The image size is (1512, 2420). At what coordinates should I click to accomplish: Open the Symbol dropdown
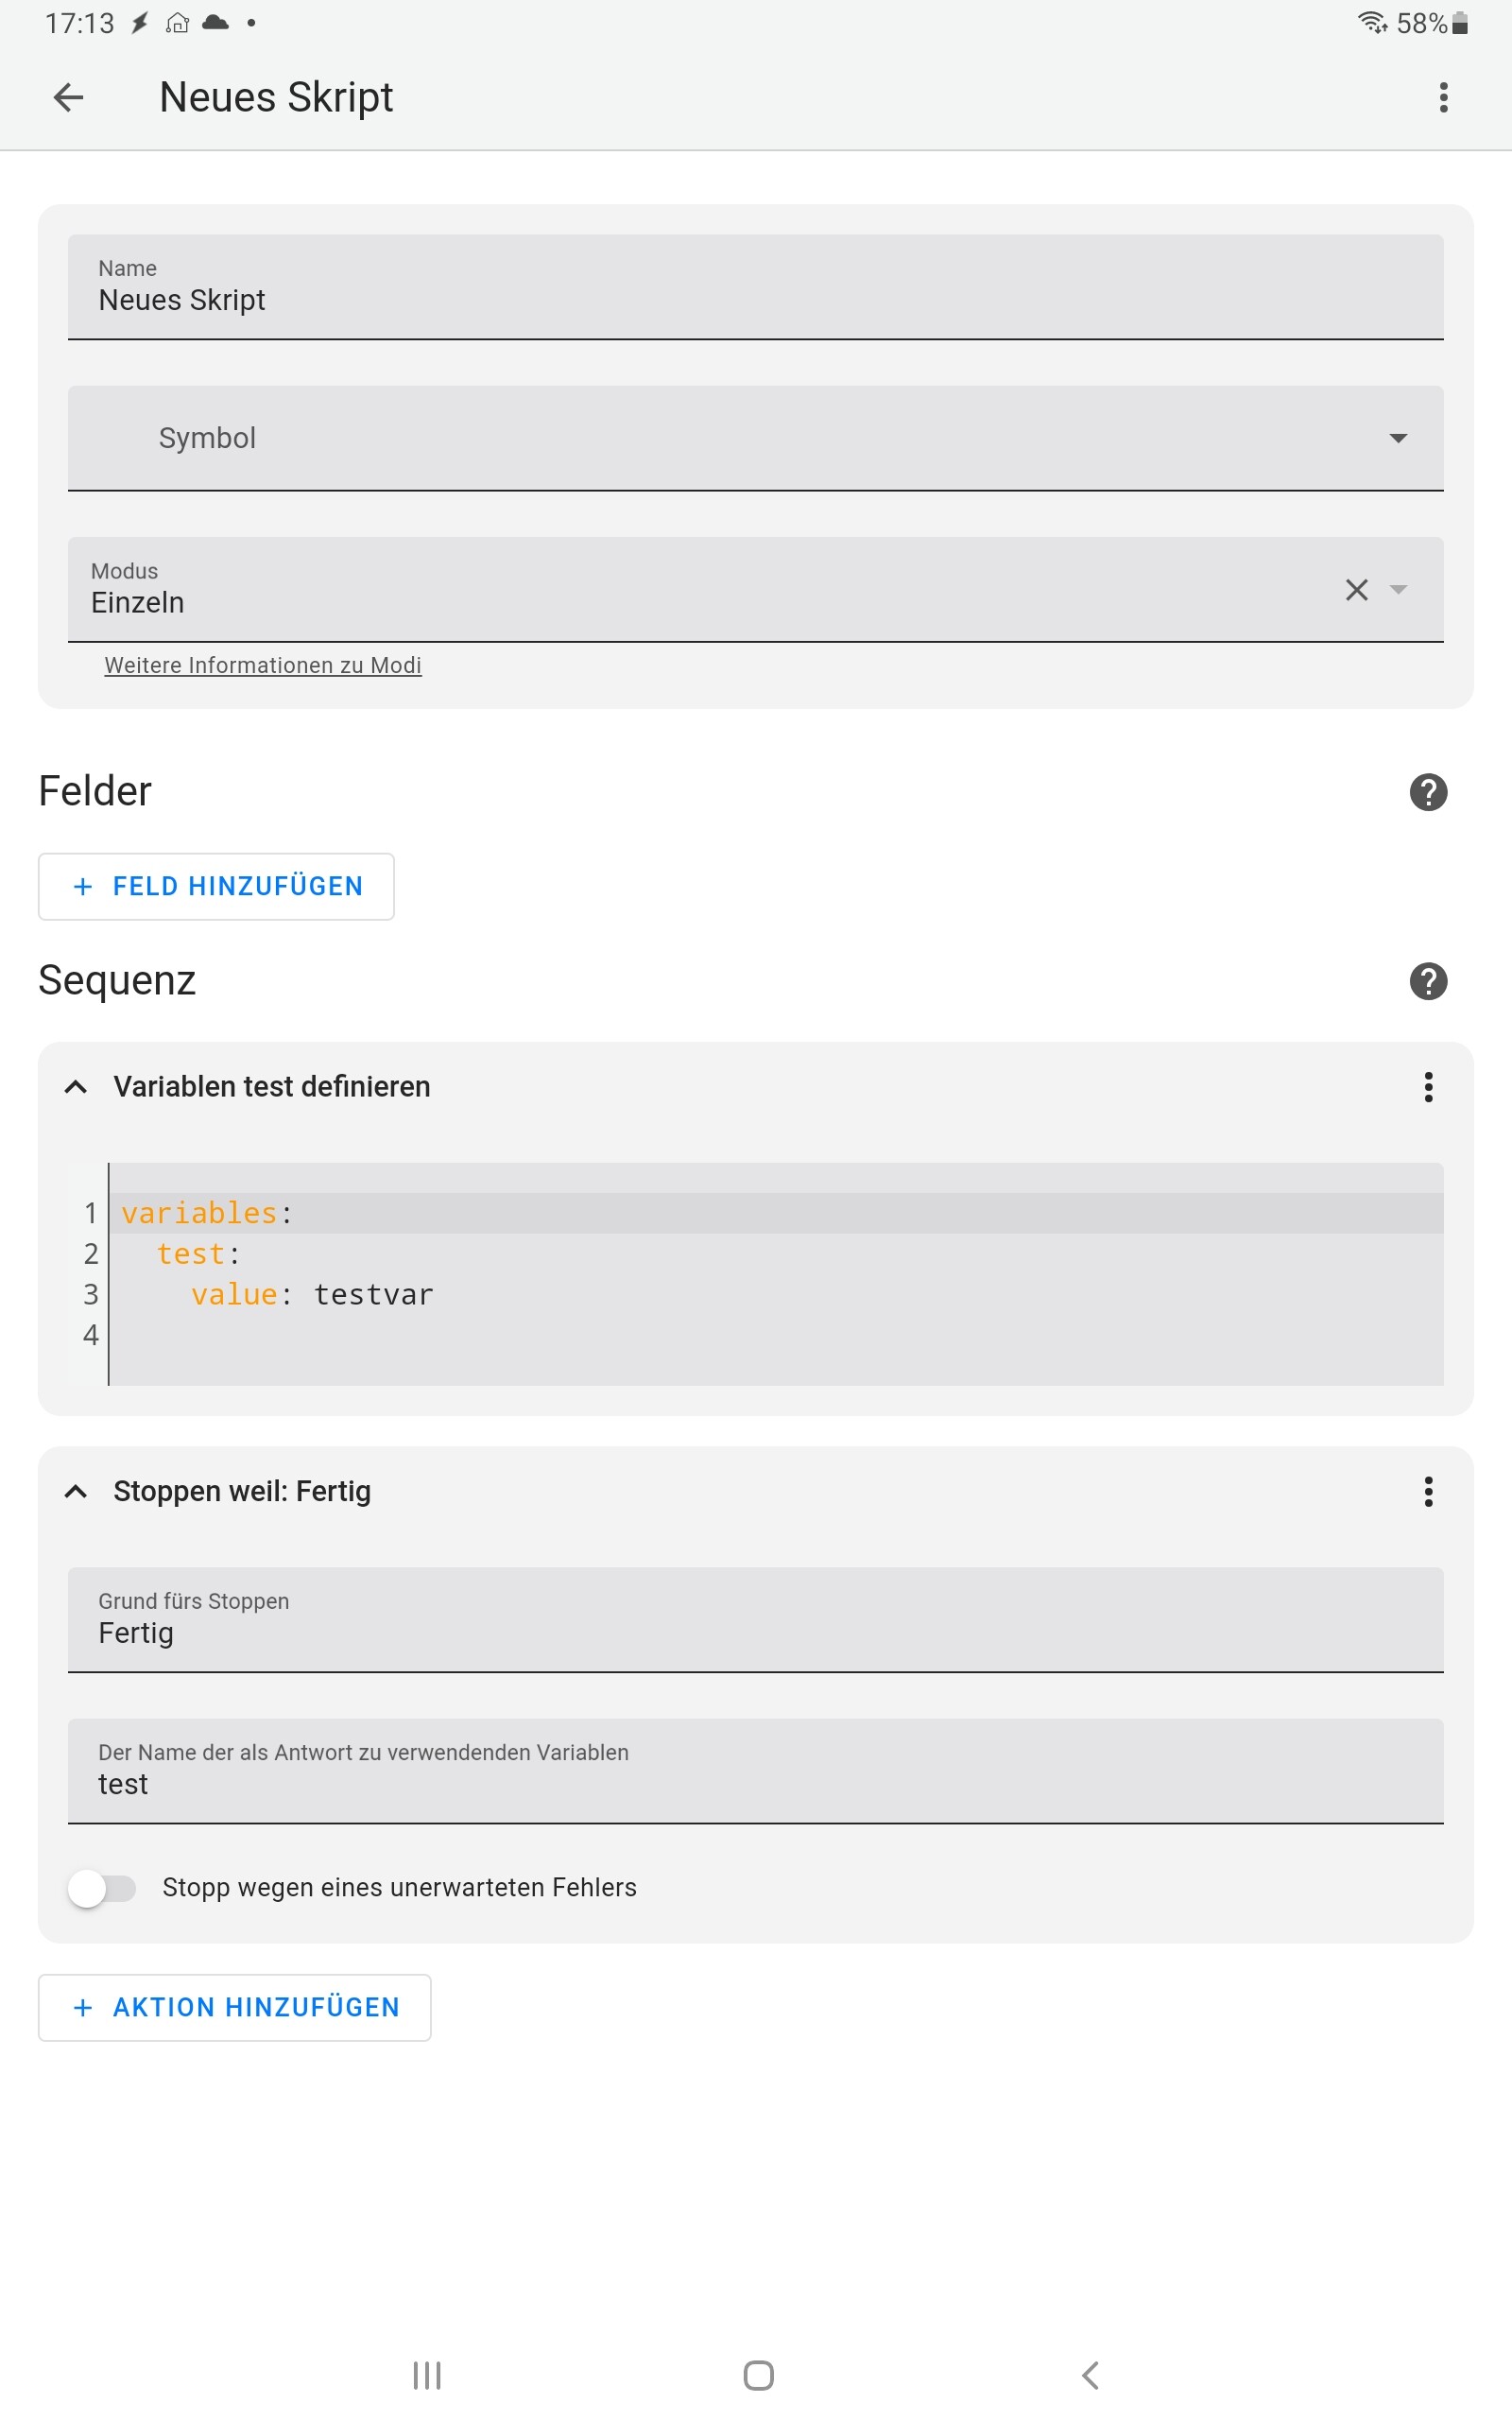point(755,438)
